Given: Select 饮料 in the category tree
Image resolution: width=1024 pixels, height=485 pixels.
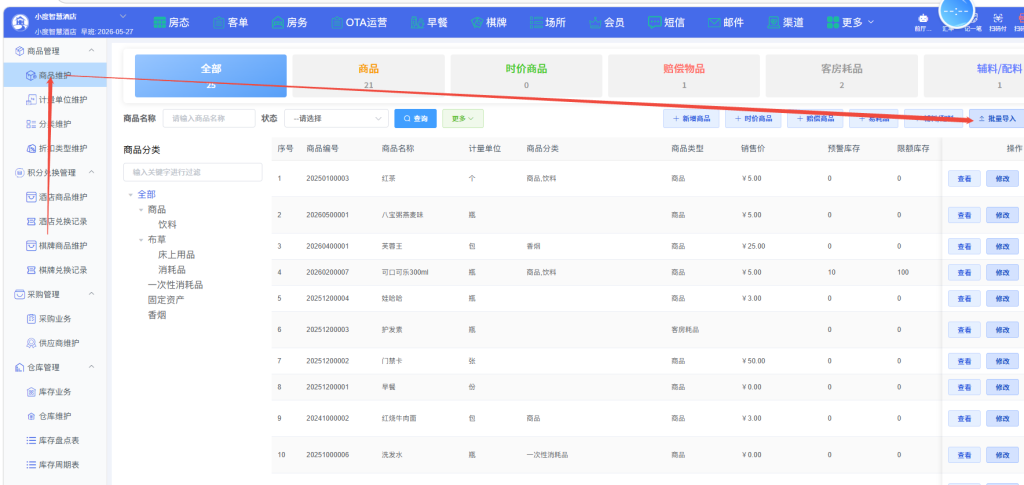Looking at the screenshot, I should (x=167, y=224).
